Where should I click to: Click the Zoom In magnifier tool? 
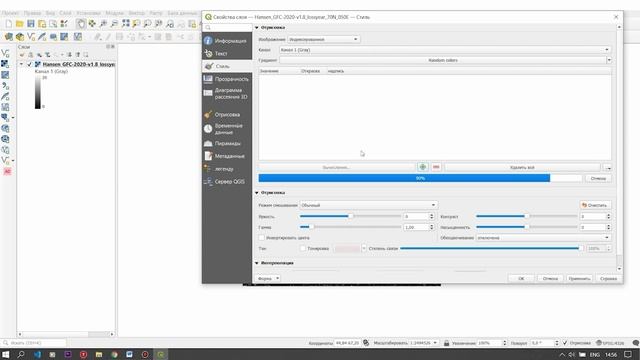pyautogui.click(x=103, y=24)
